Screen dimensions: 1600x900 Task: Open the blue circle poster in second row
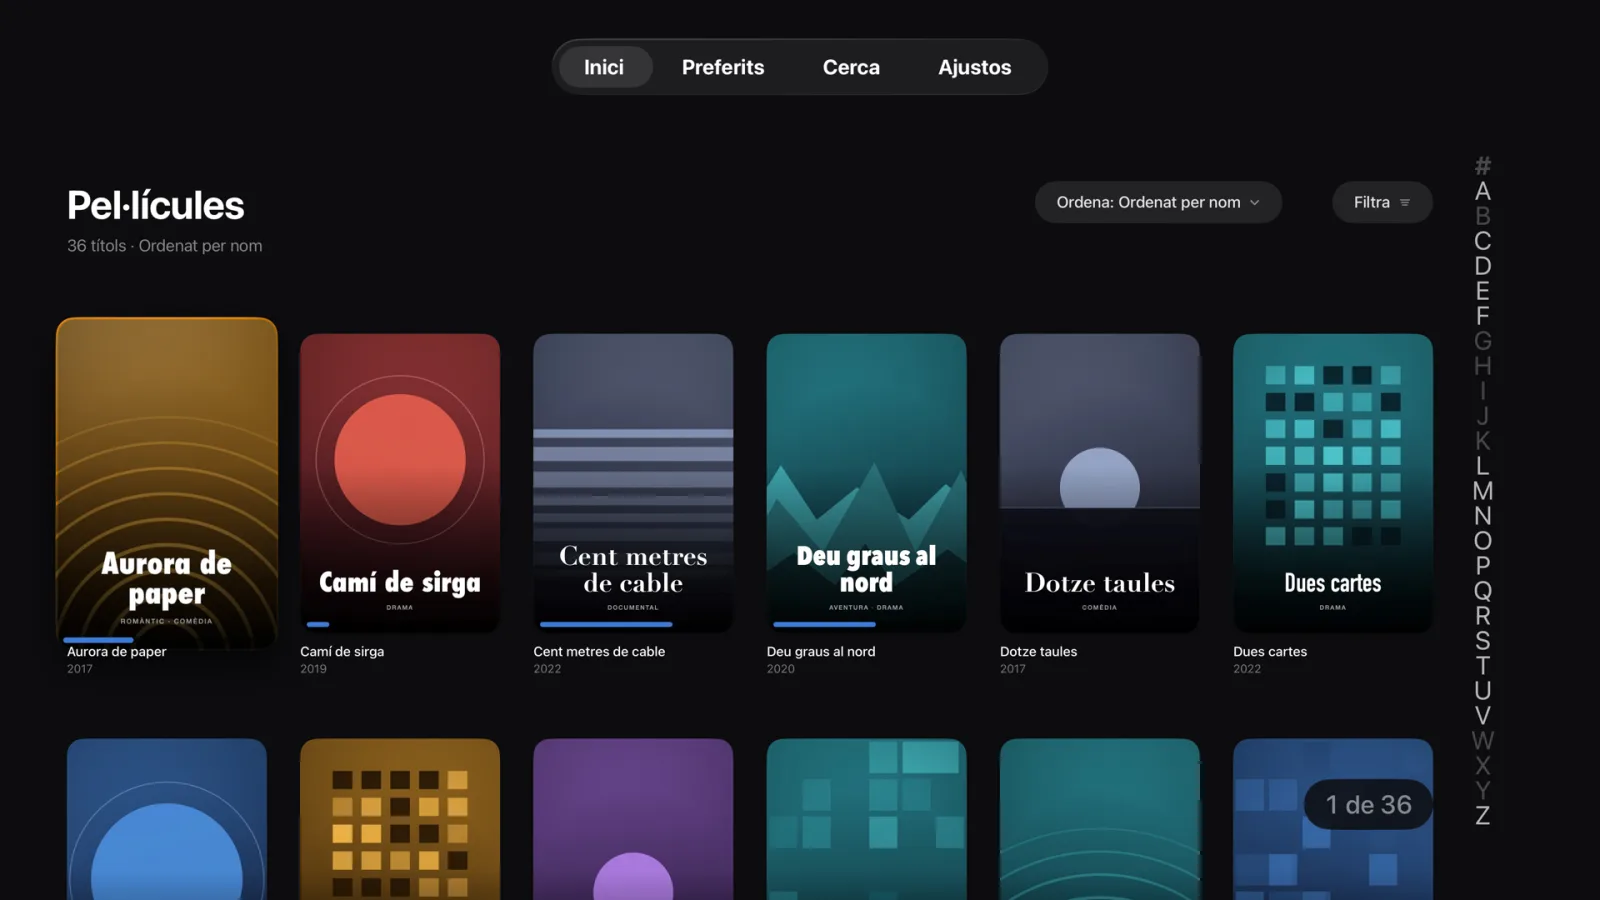pyautogui.click(x=167, y=819)
